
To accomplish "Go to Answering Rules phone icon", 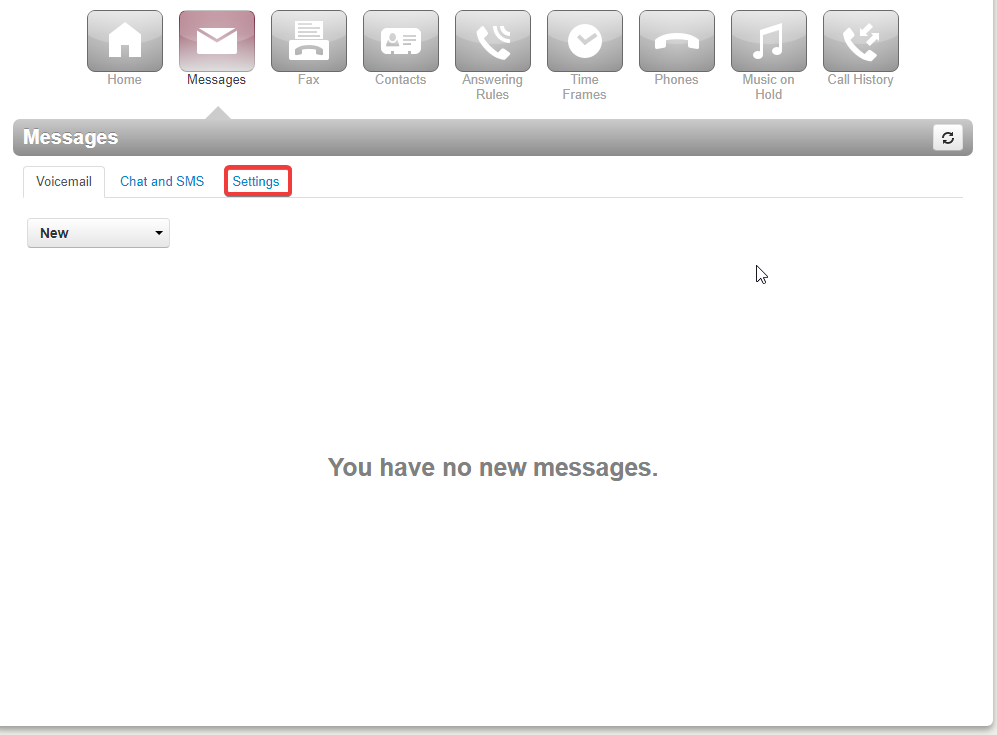I will tap(492, 41).
